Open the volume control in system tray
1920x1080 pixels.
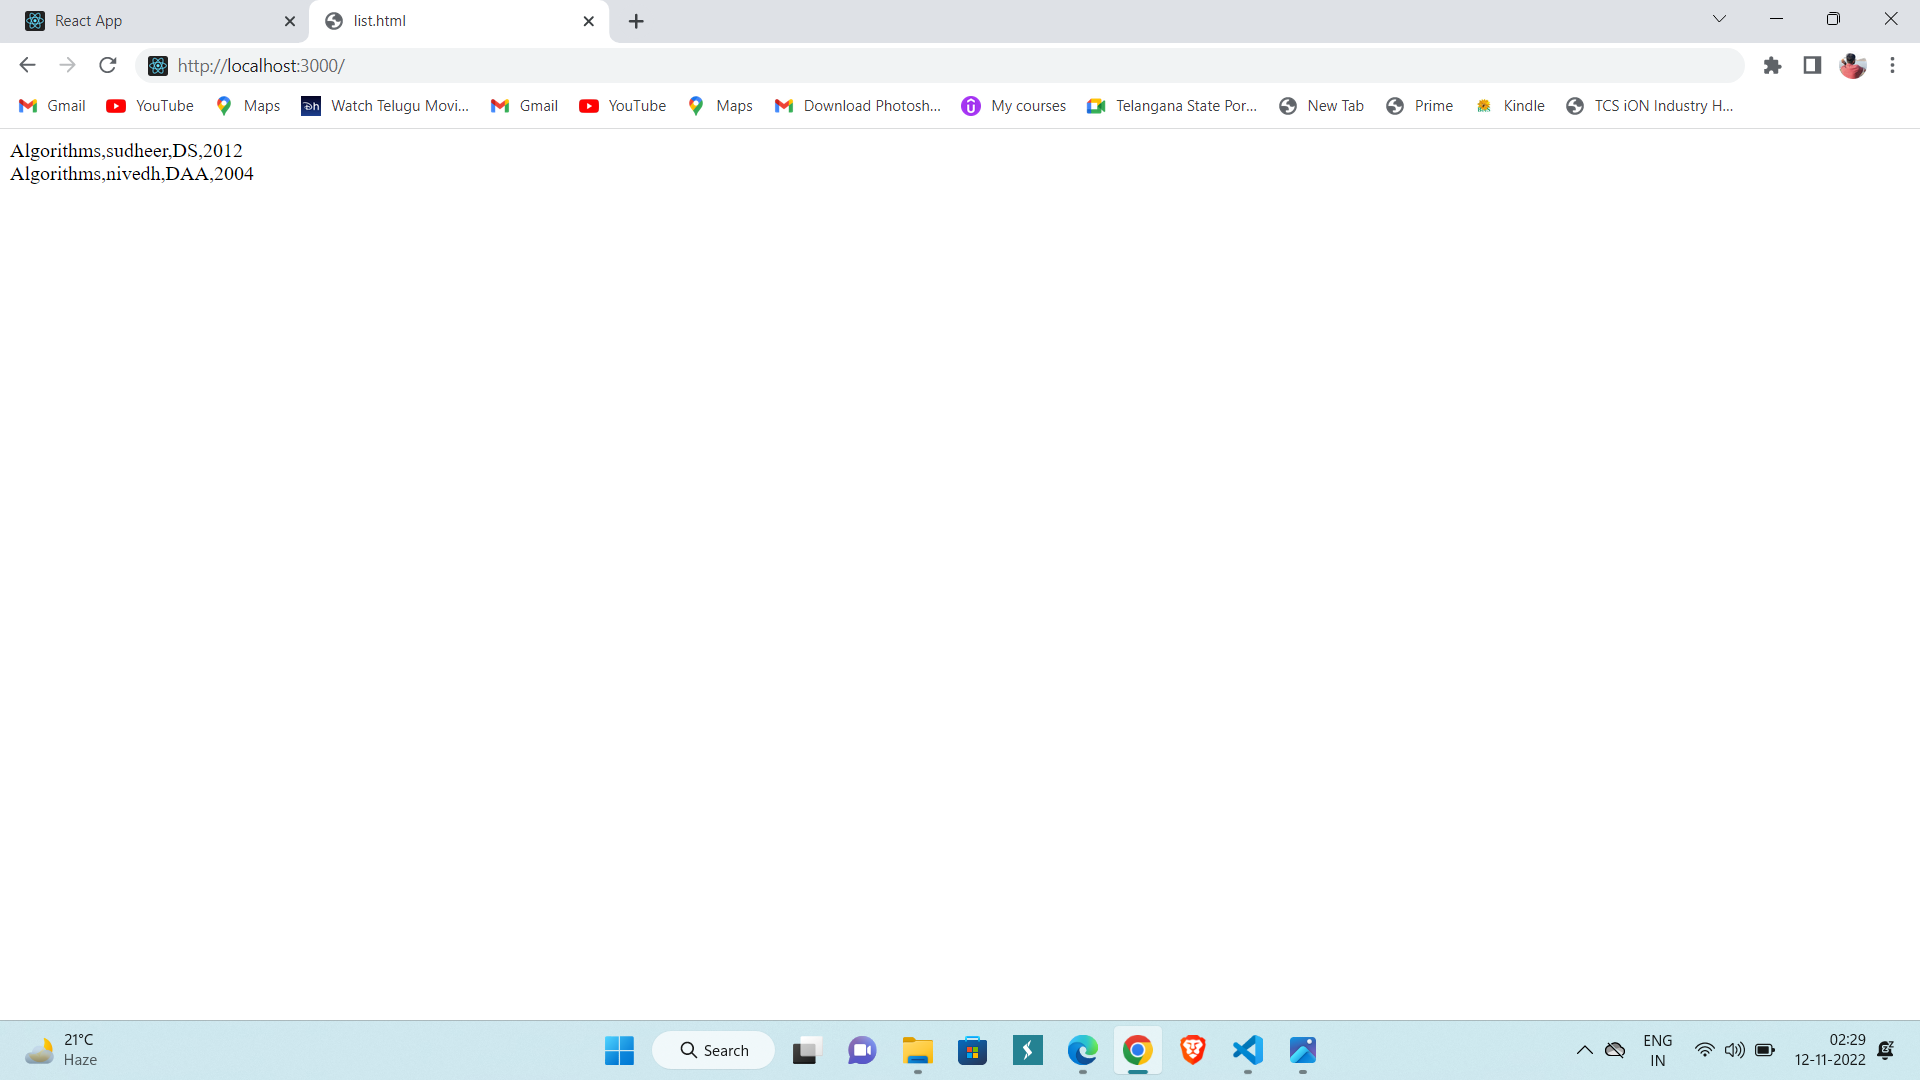pyautogui.click(x=1734, y=1050)
